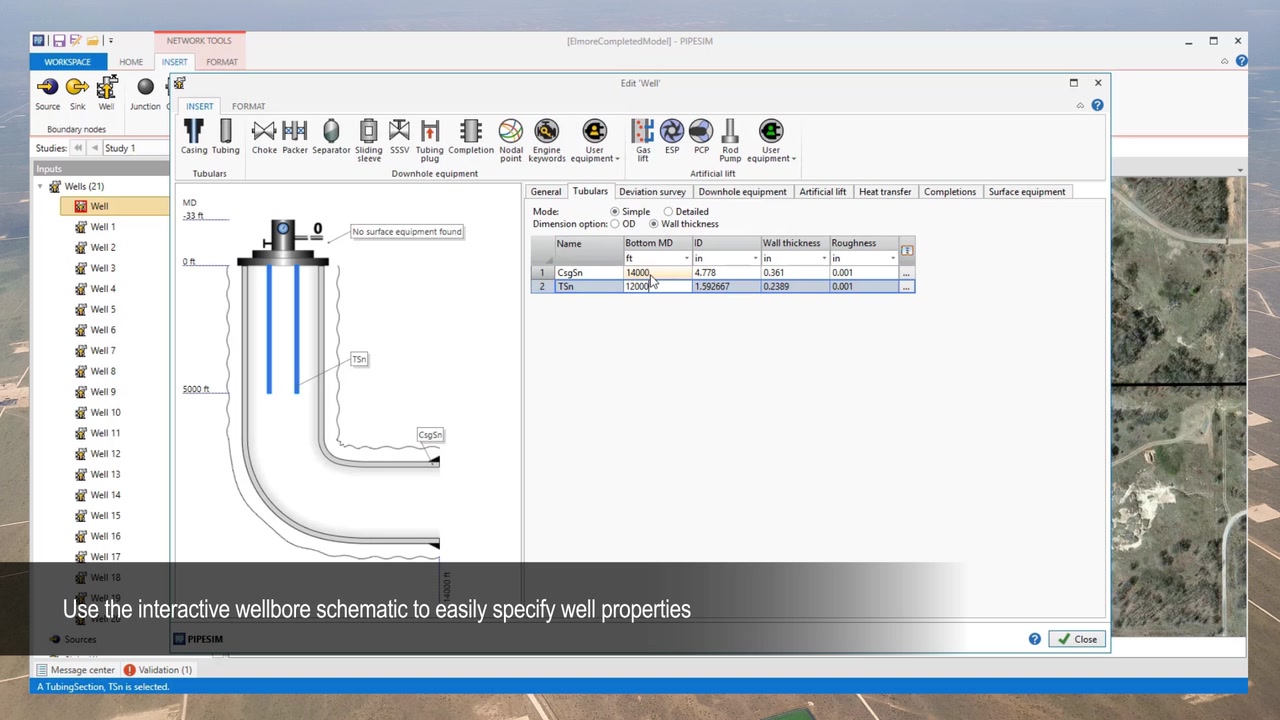The height and width of the screenshot is (720, 1280).
Task: Open the HOME ribbon tab
Action: (x=131, y=62)
